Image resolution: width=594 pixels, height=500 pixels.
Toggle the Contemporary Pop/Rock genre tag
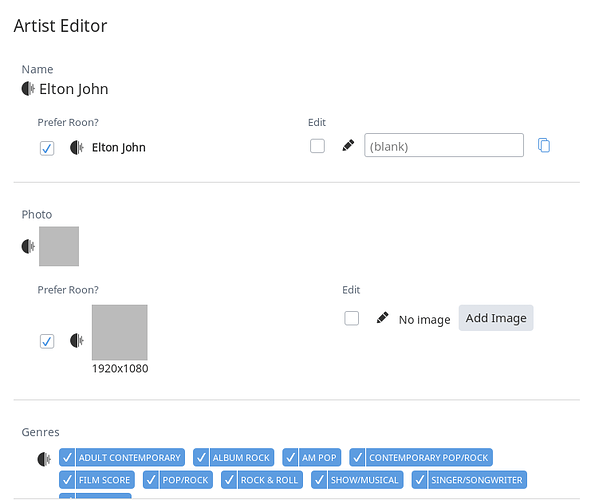(x=421, y=458)
